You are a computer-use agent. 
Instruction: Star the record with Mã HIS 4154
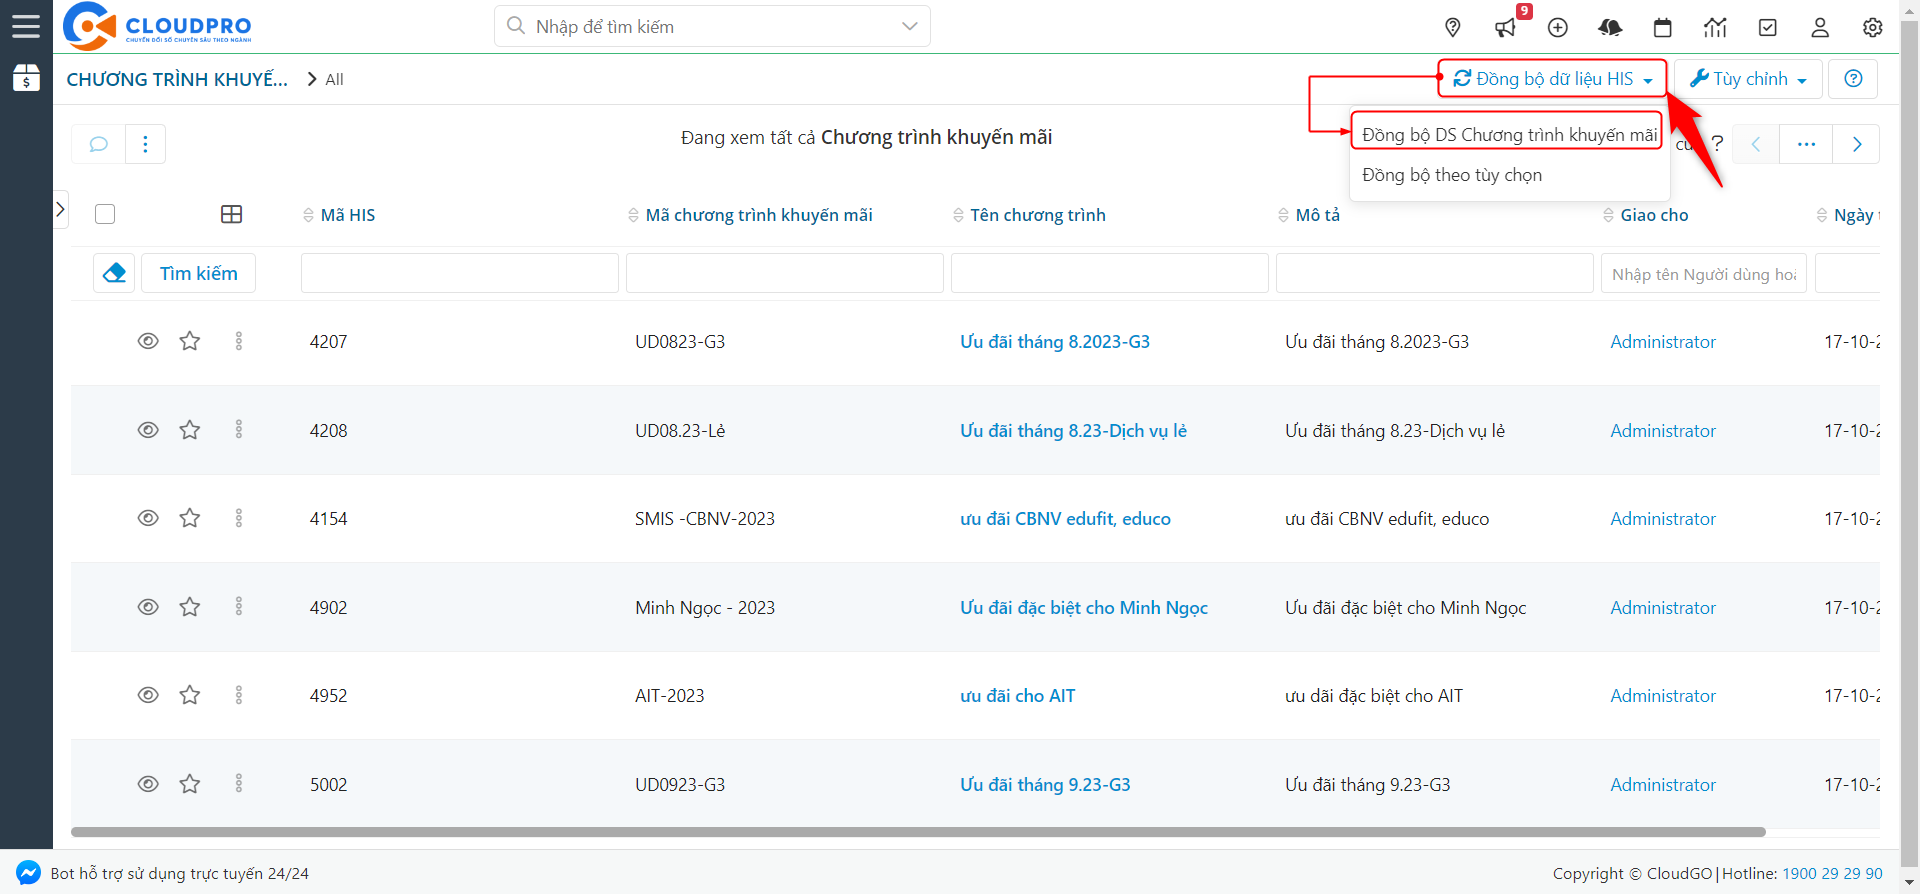coord(190,518)
